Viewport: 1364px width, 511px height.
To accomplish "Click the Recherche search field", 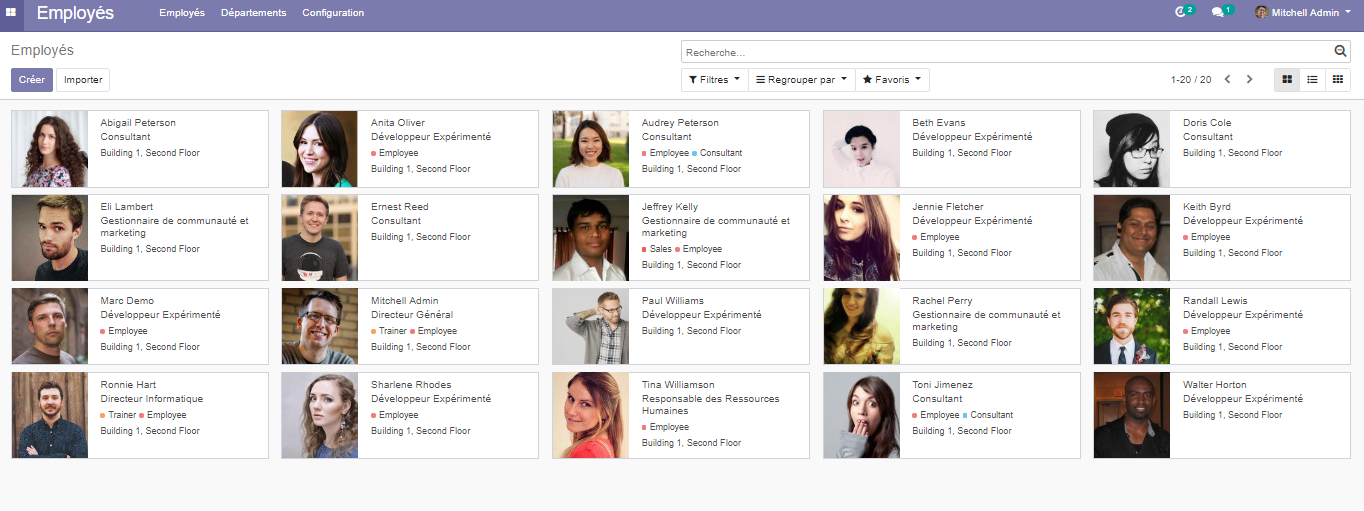I will click(x=1005, y=52).
